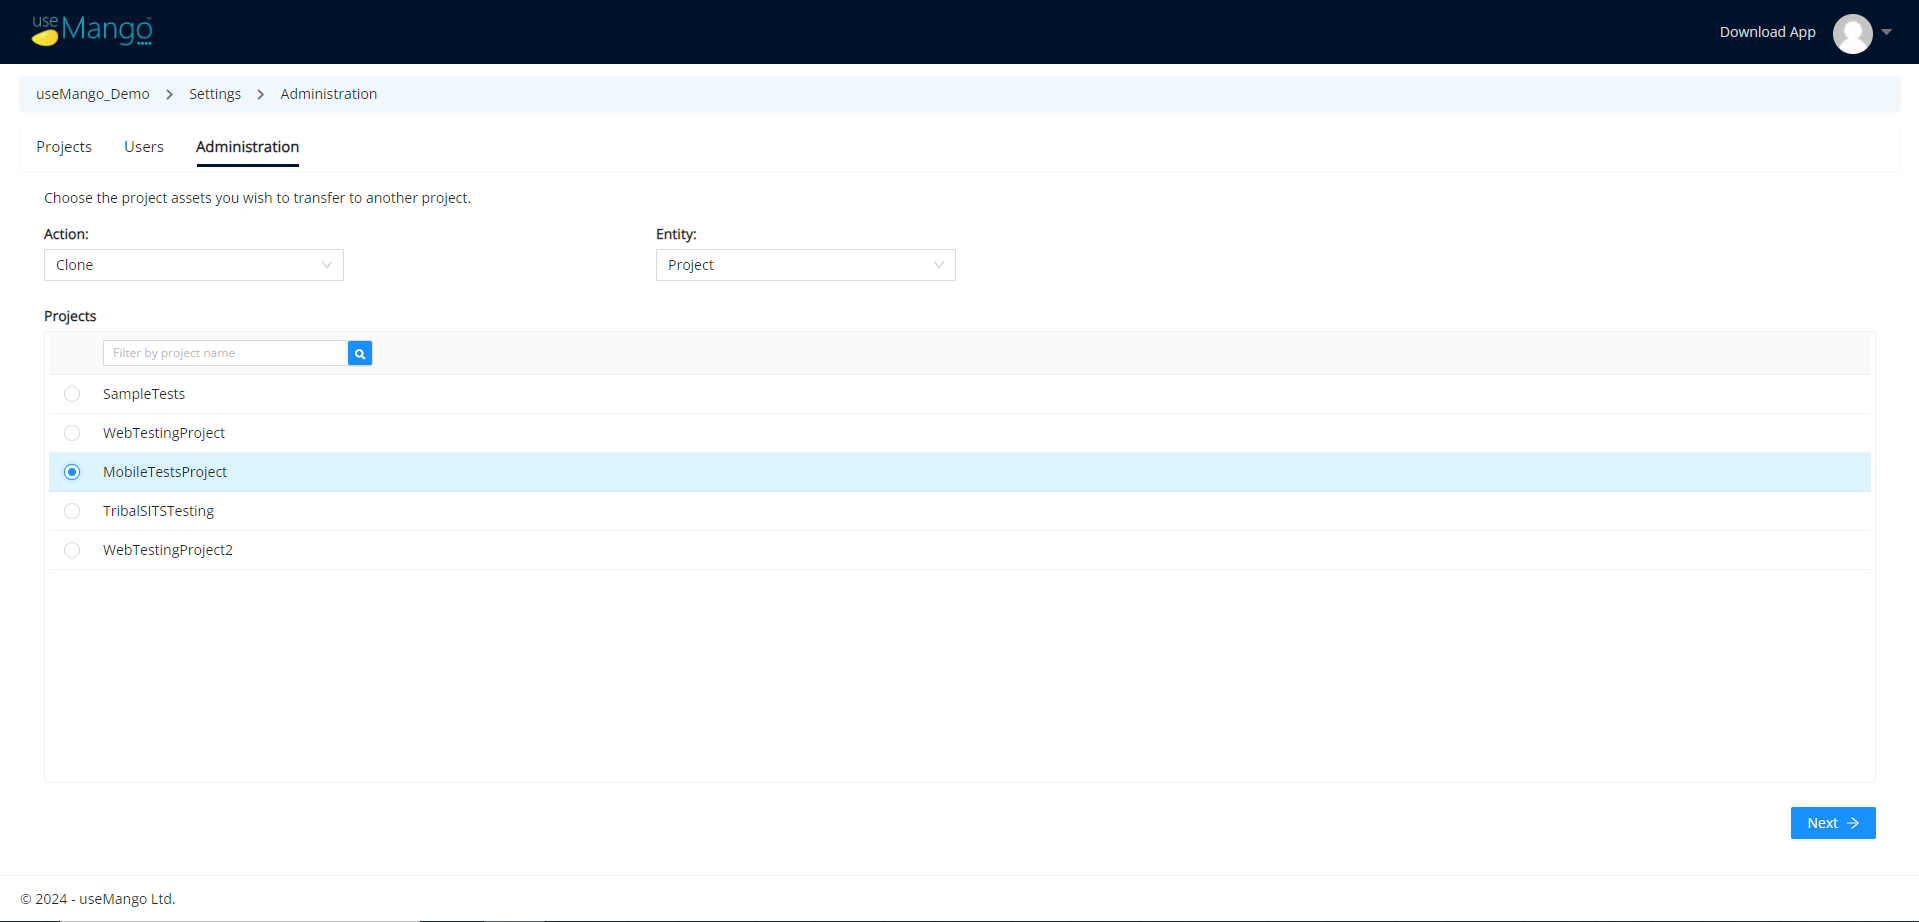Click the Filter by project name field

pyautogui.click(x=225, y=353)
